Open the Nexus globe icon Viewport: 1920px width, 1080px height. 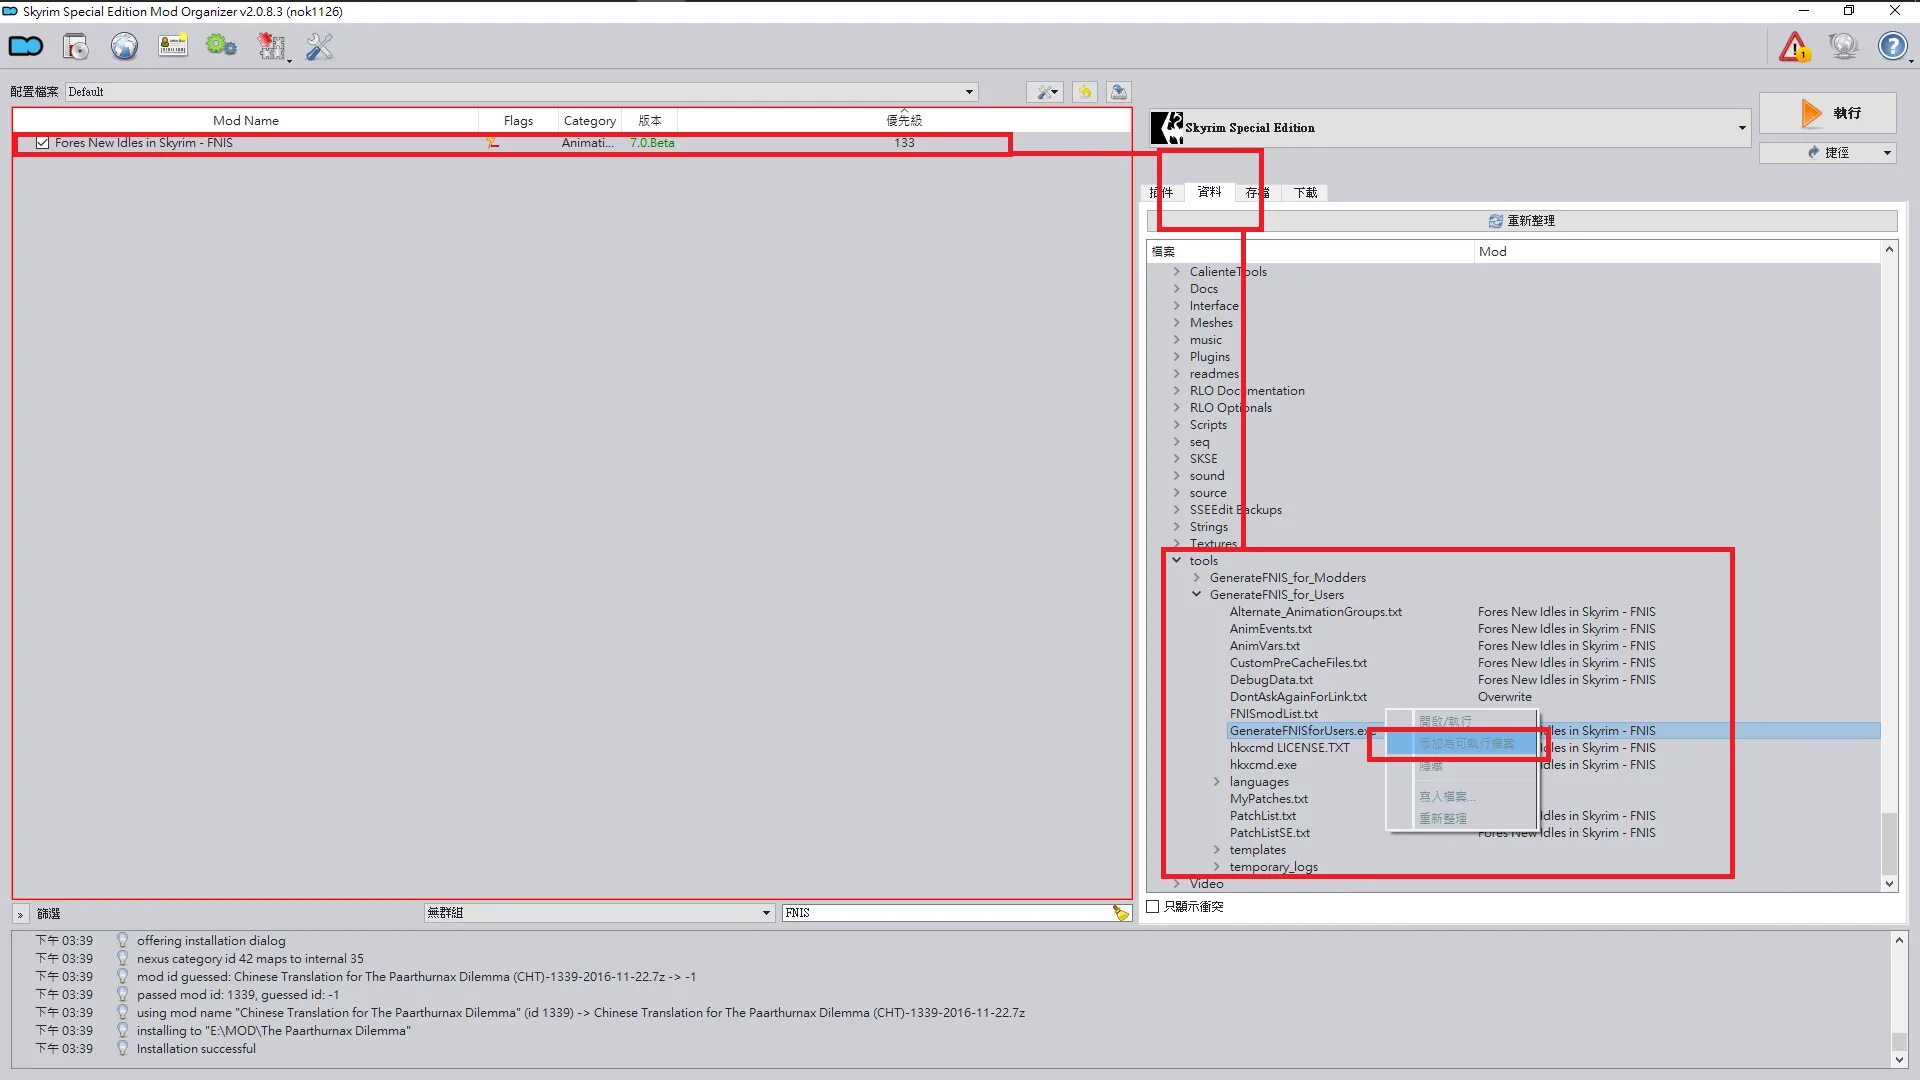click(124, 46)
